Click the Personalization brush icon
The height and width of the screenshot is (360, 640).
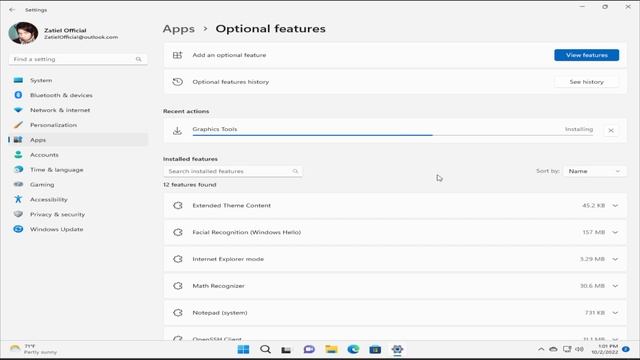click(x=18, y=125)
